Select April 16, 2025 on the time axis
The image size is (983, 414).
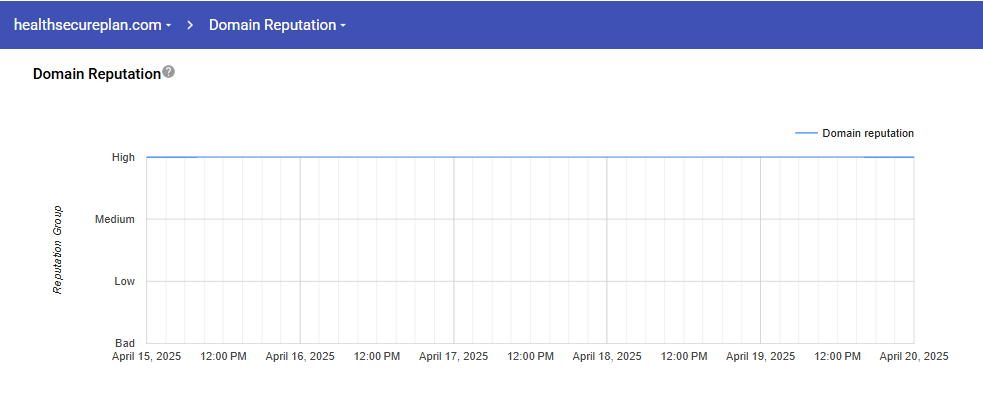(x=300, y=356)
